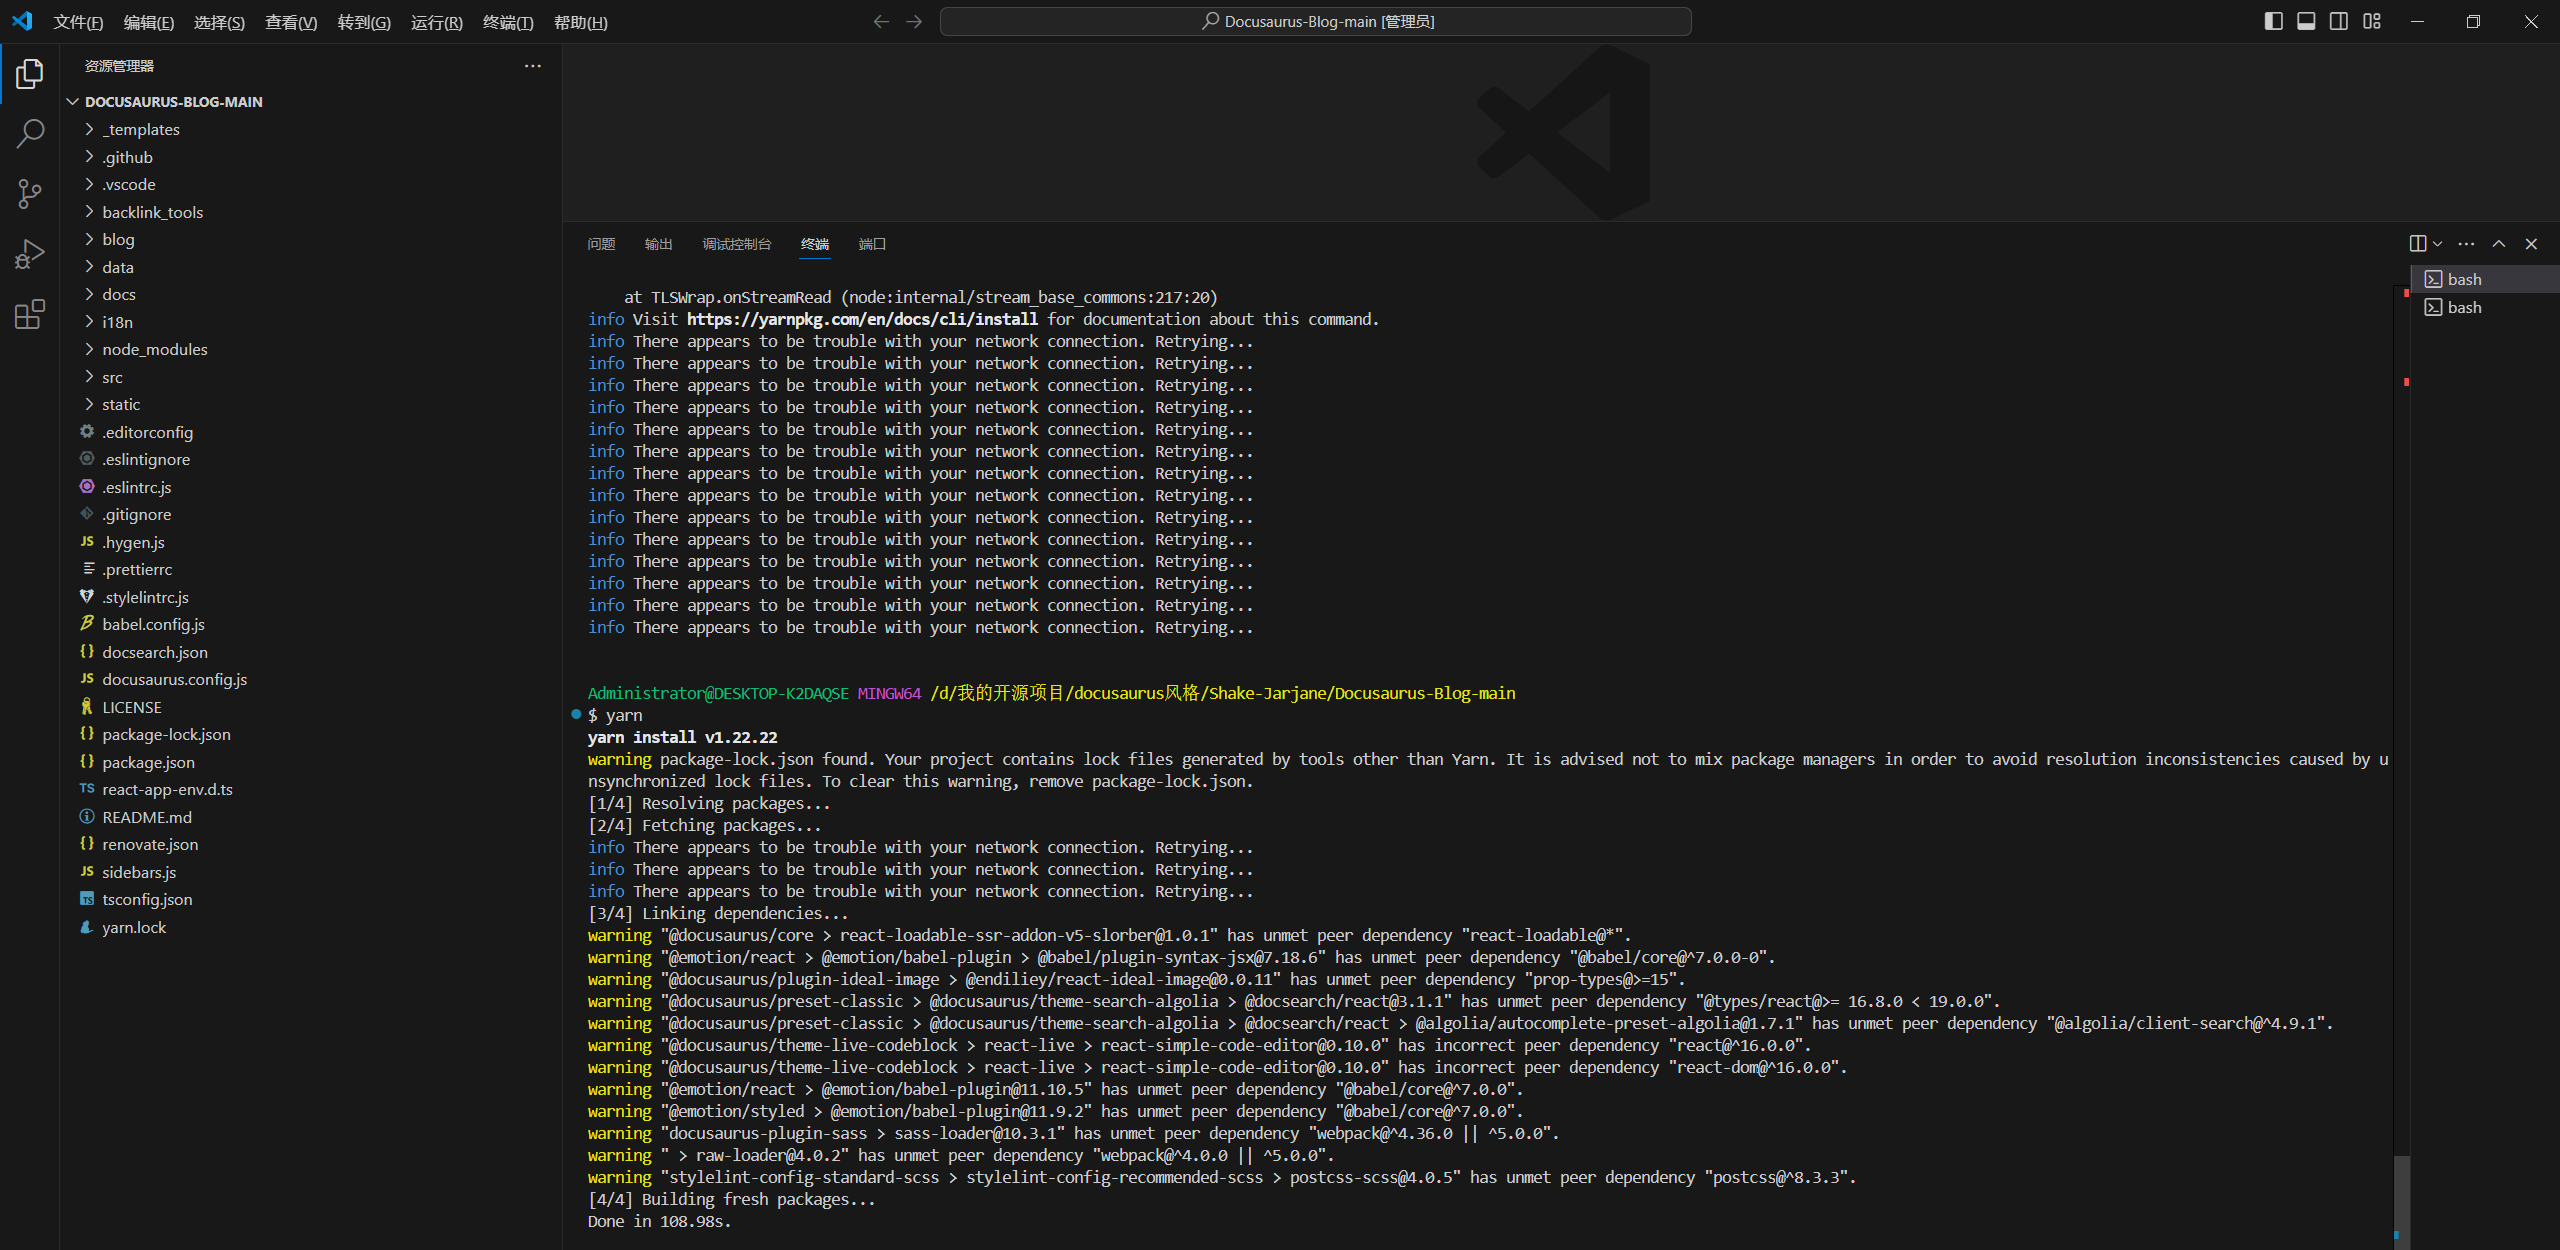Toggle primary sidebar layout icon

pos(2273,21)
